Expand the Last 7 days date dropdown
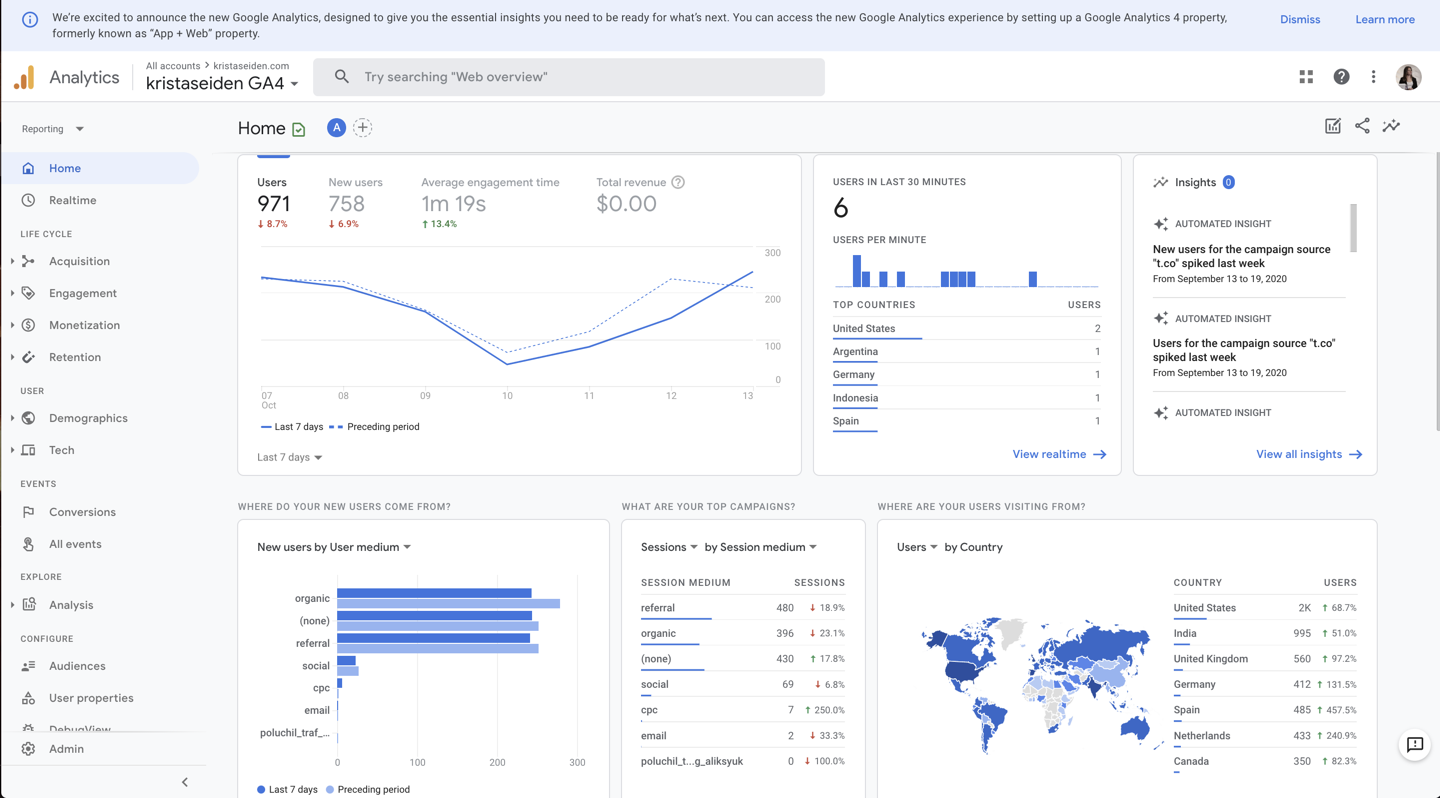This screenshot has width=1440, height=798. coord(289,457)
